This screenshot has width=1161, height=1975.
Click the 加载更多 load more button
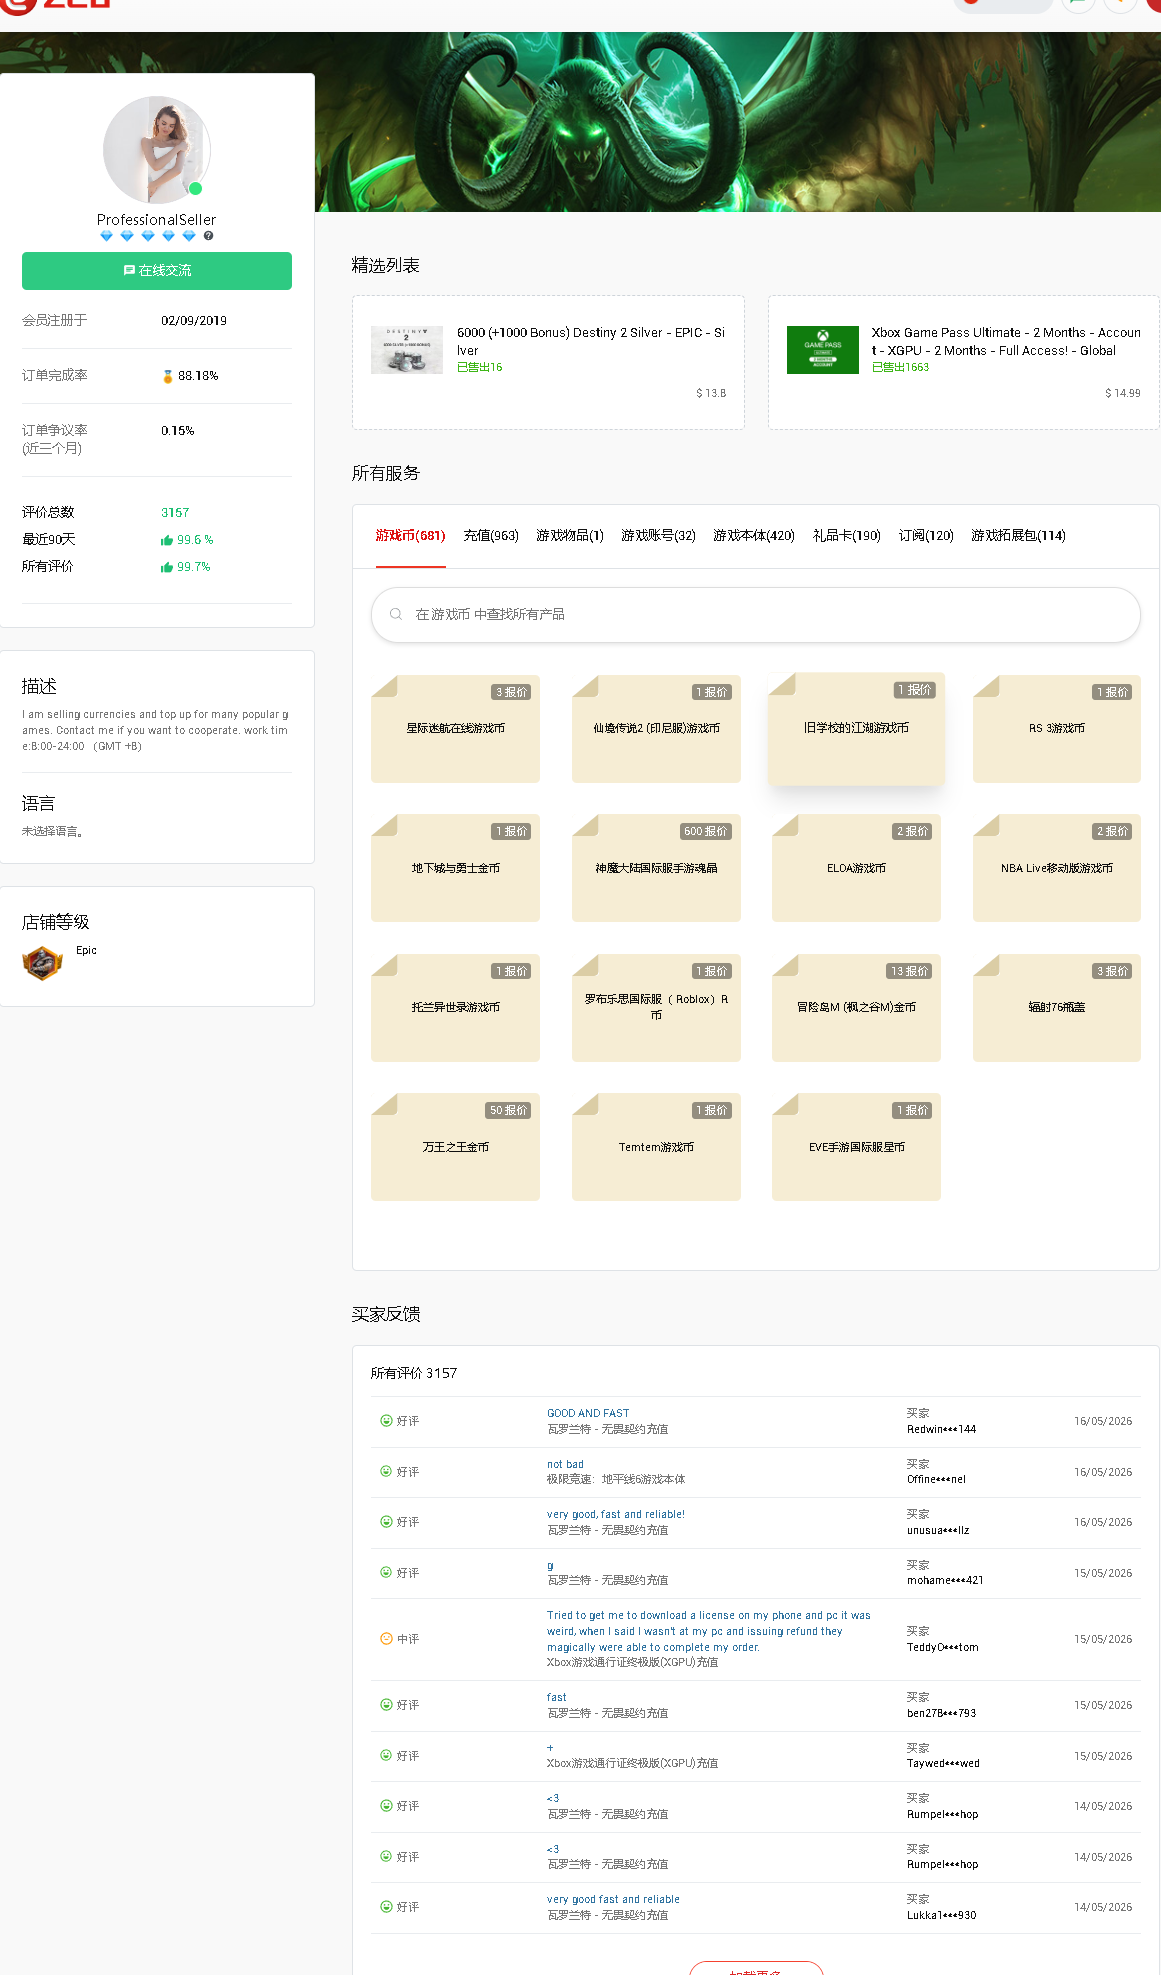[x=756, y=1969]
